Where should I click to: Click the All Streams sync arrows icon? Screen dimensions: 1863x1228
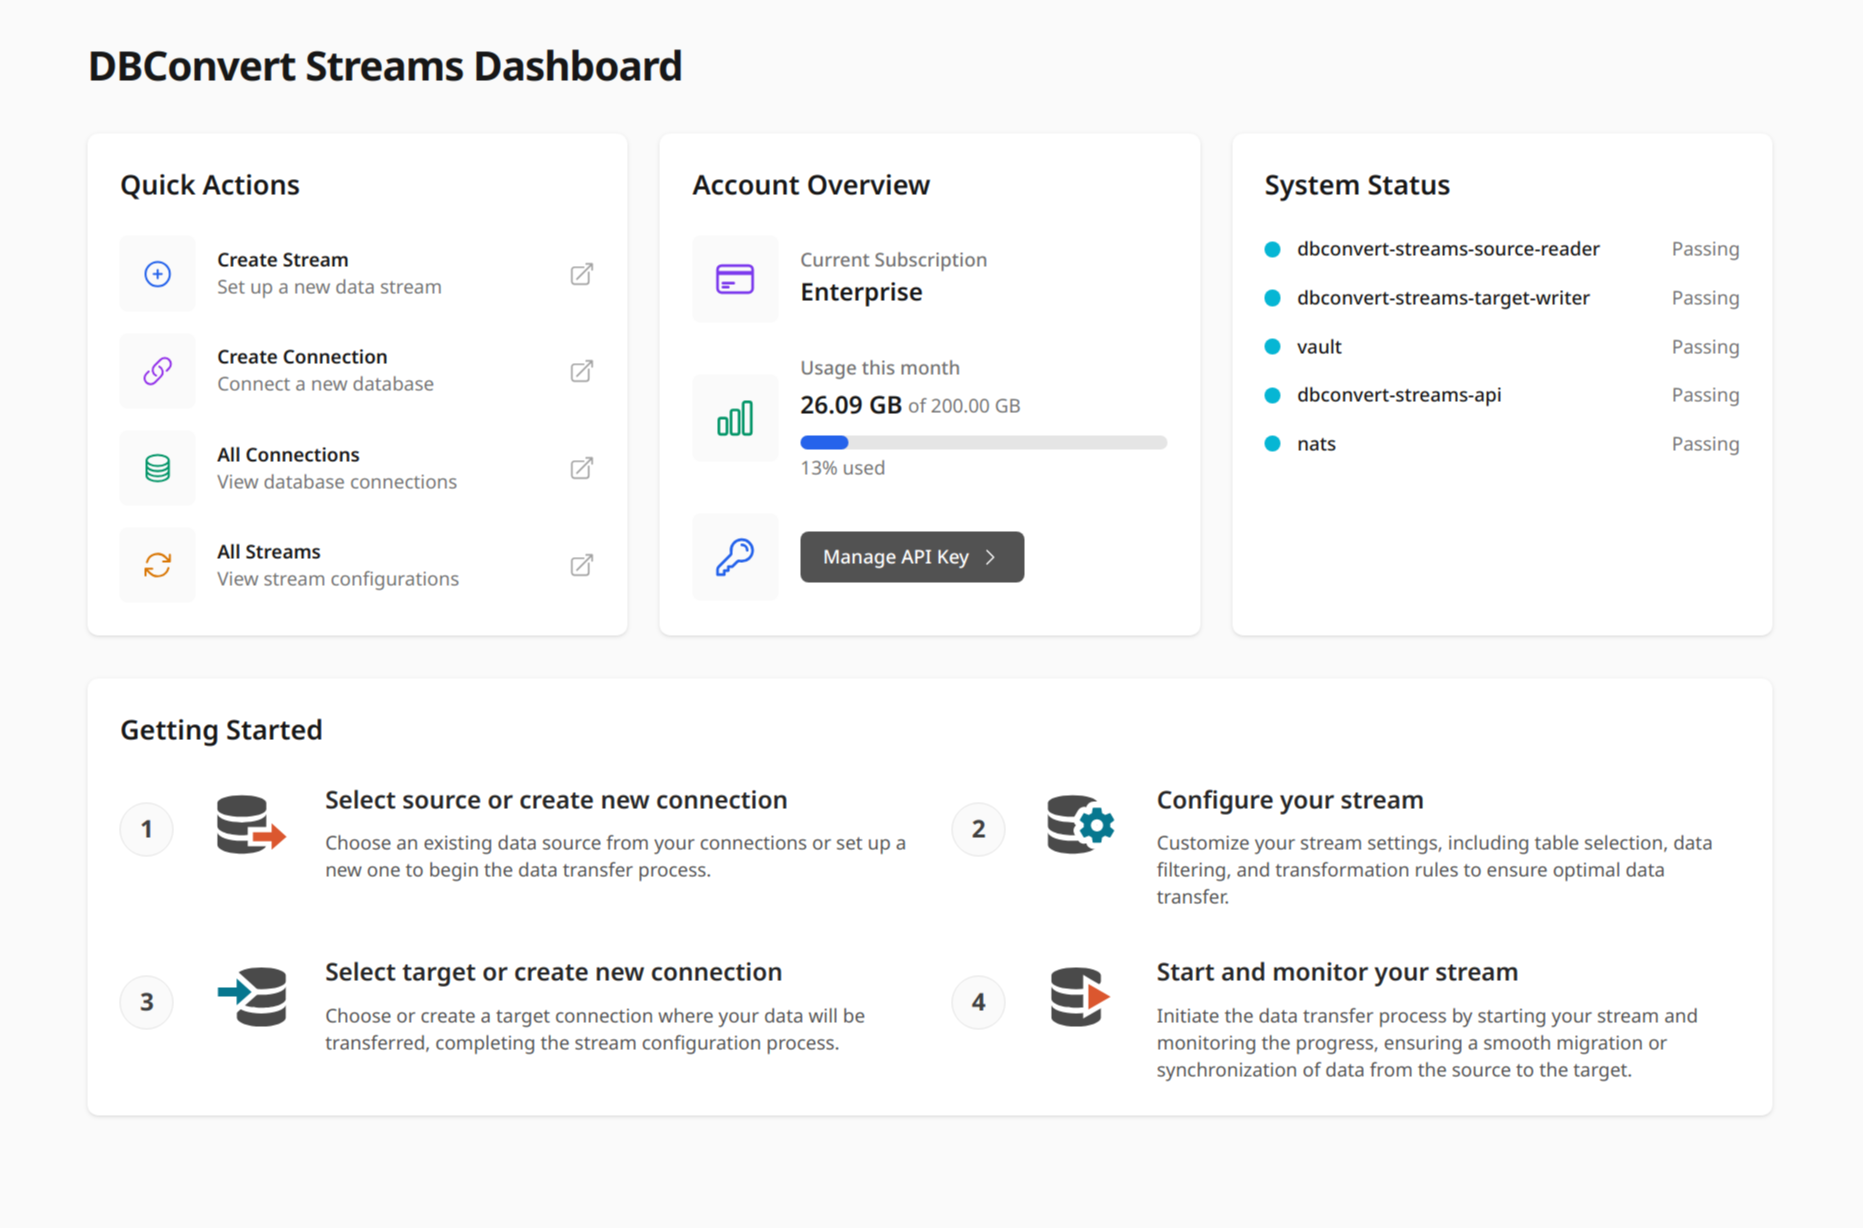[x=157, y=565]
